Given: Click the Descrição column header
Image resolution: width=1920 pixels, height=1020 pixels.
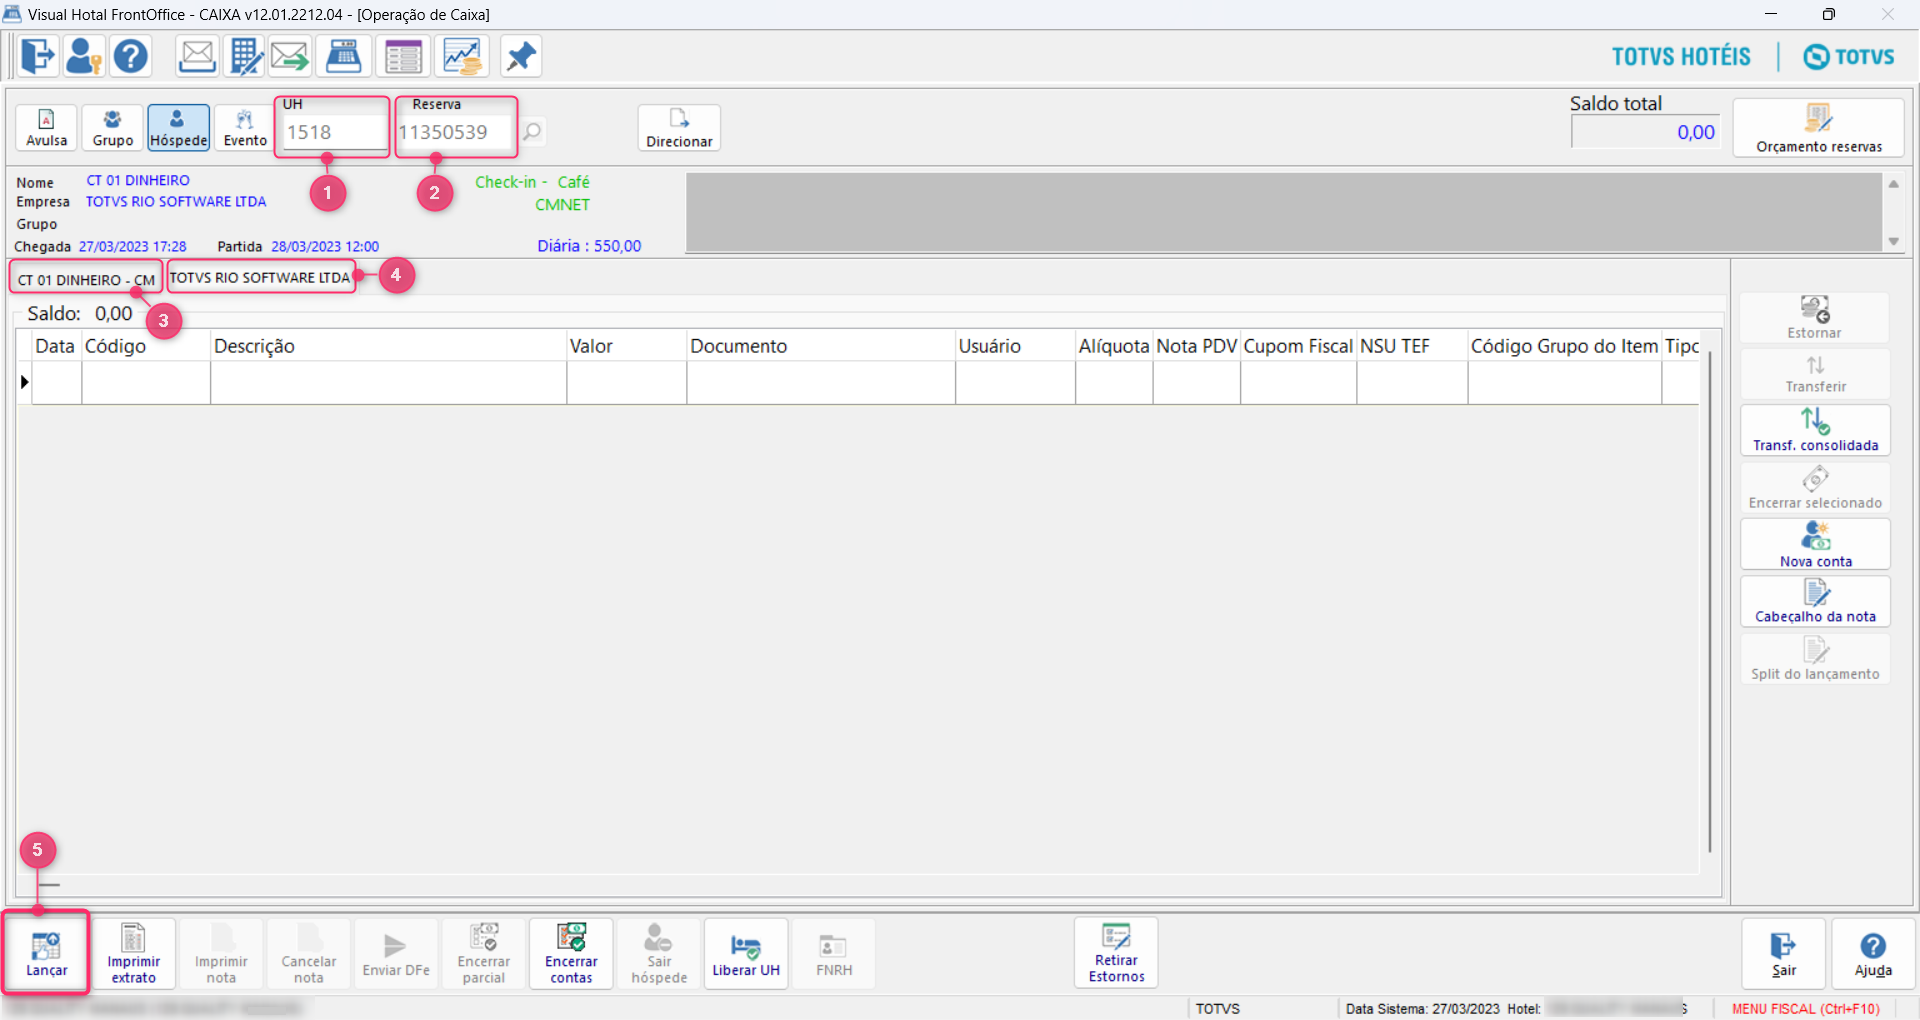Looking at the screenshot, I should click(389, 346).
